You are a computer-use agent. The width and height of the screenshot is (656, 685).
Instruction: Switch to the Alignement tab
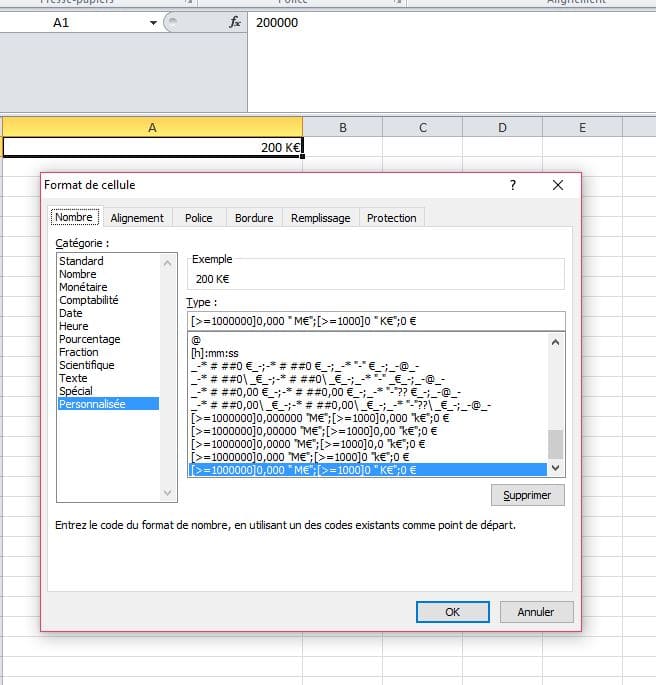[x=137, y=218]
